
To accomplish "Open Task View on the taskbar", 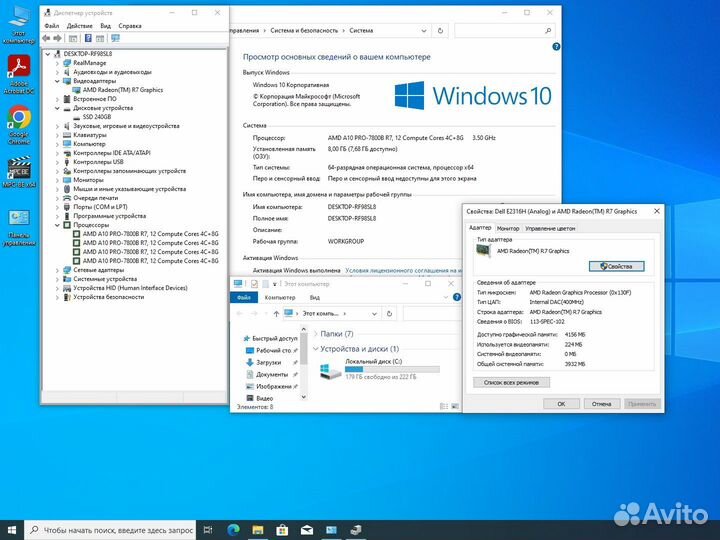I will coord(208,530).
